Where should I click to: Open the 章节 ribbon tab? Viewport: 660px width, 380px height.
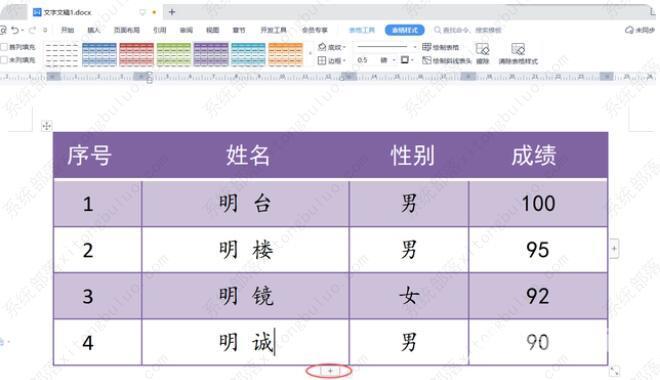coord(239,30)
